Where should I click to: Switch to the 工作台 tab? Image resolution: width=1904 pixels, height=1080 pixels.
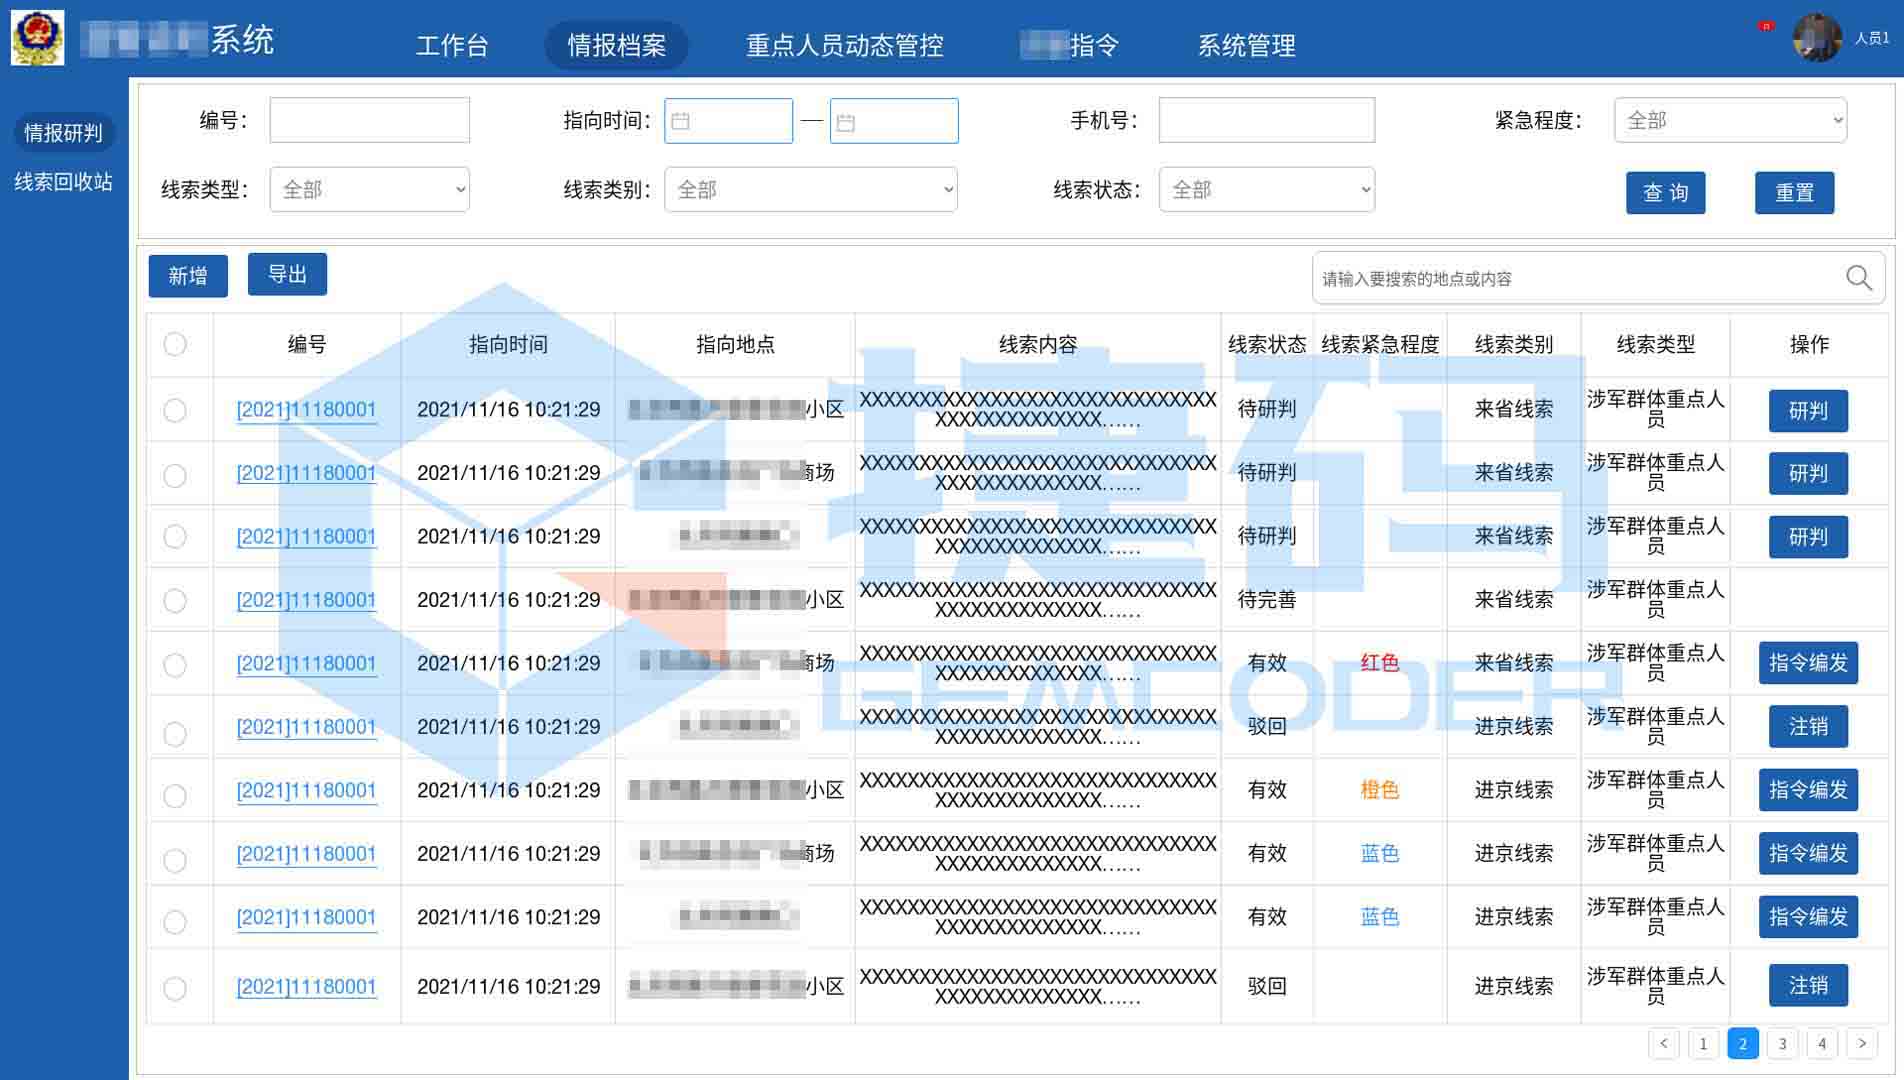click(x=453, y=45)
